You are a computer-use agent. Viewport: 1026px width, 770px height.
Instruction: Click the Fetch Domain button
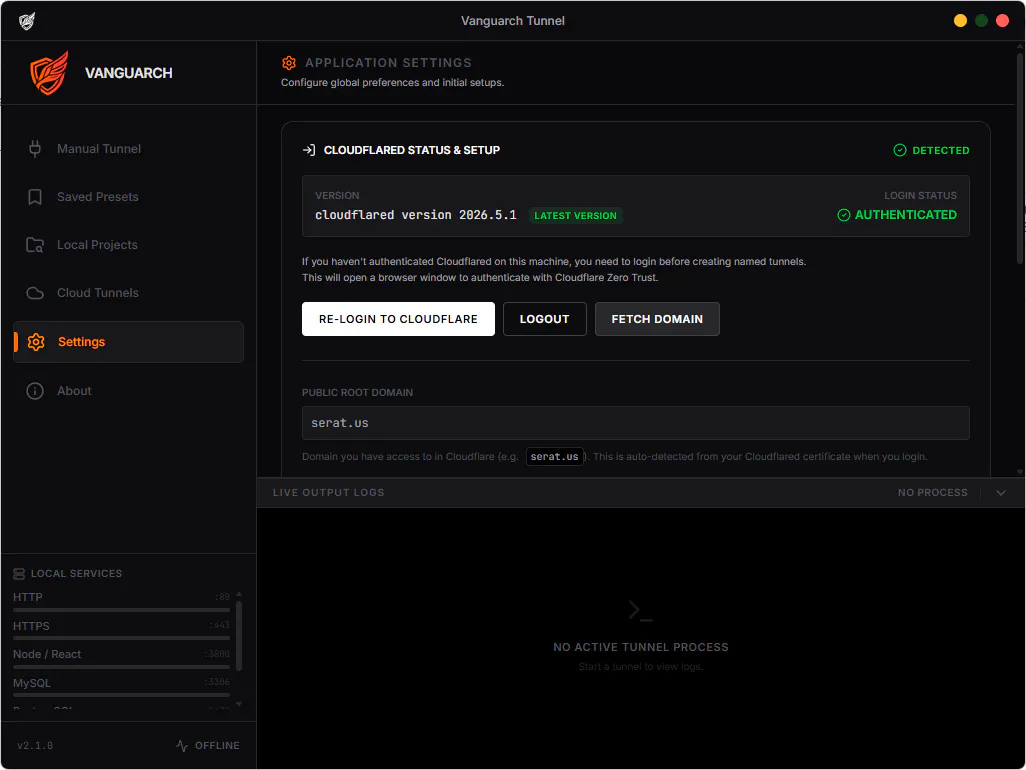(x=657, y=319)
